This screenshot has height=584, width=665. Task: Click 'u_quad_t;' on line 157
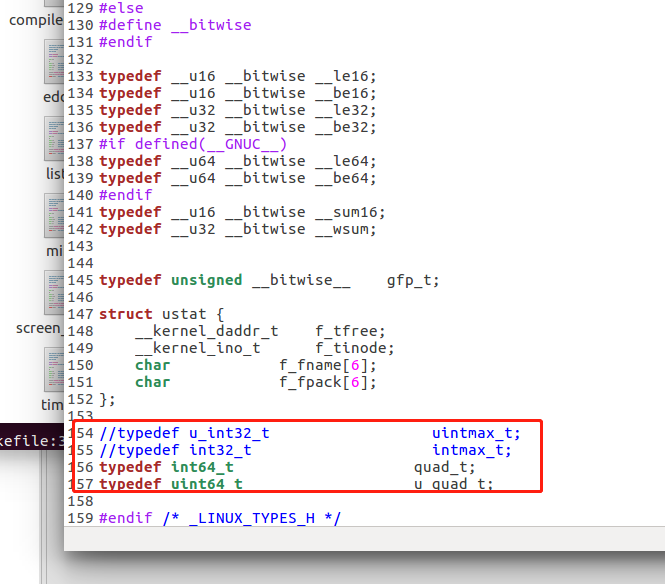point(454,483)
